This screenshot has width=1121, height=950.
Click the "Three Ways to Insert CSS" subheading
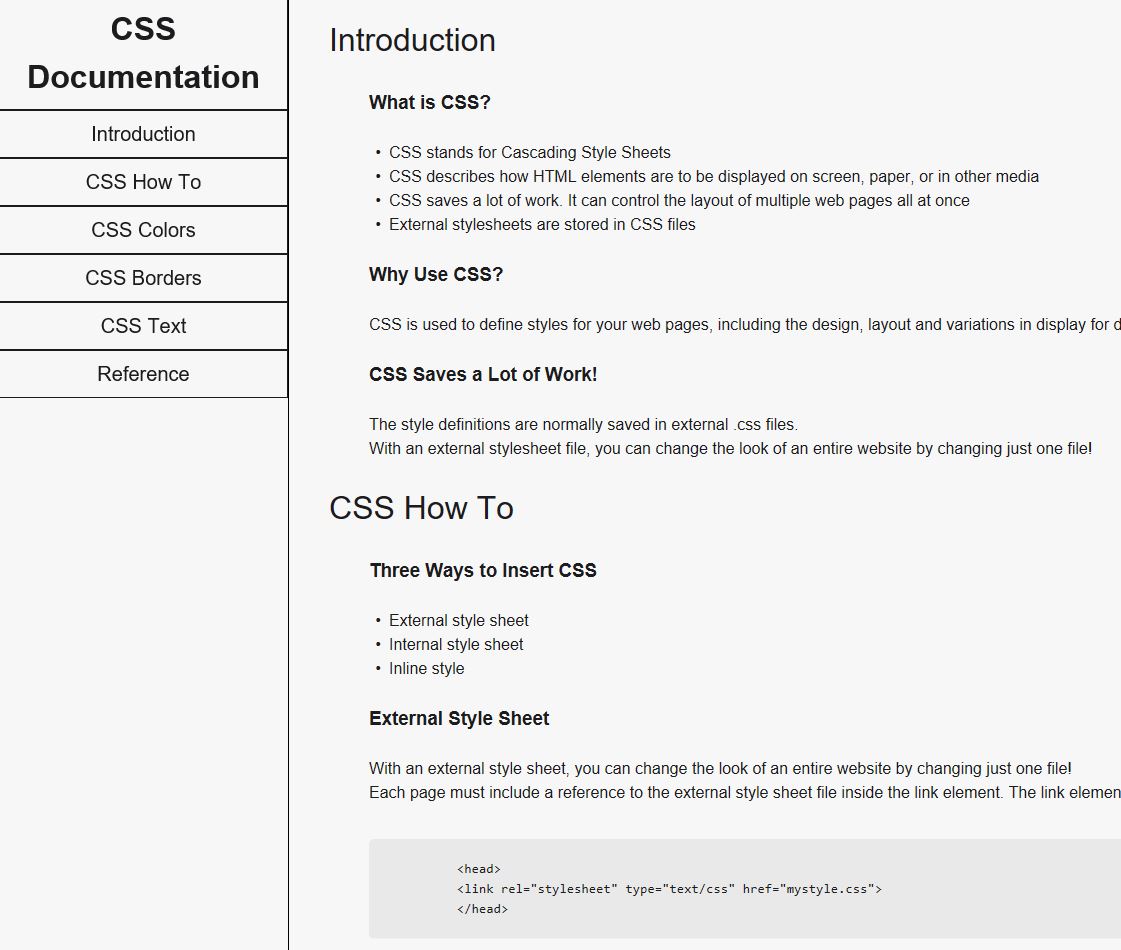pyautogui.click(x=483, y=570)
